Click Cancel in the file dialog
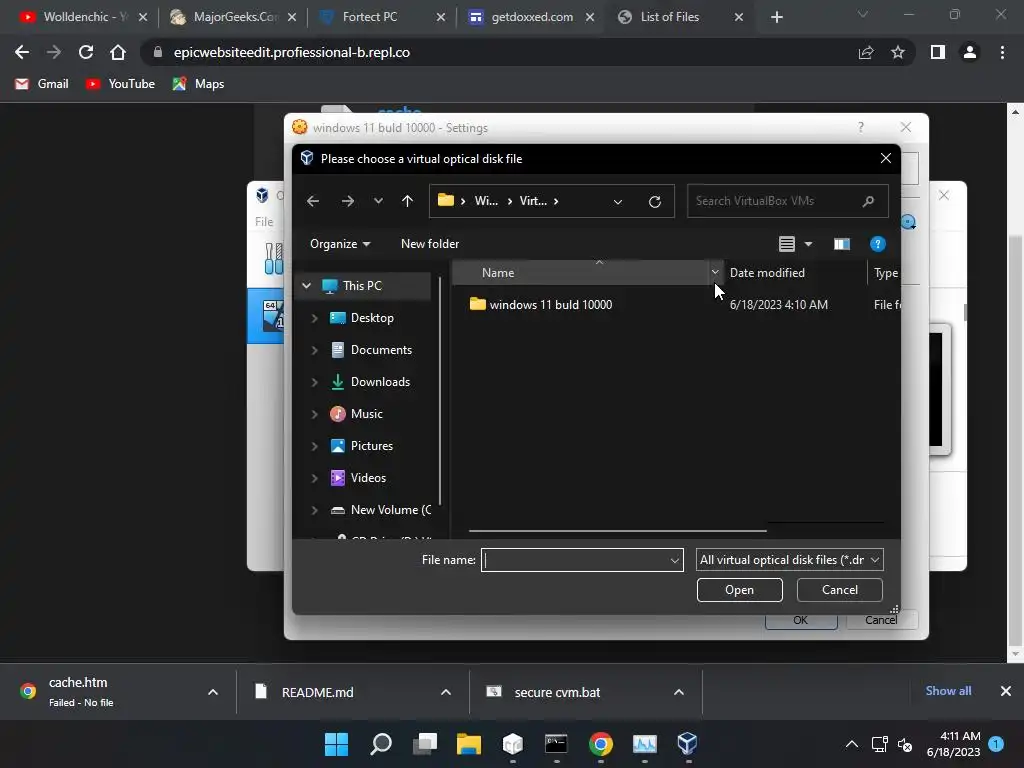The width and height of the screenshot is (1024, 768). pos(840,590)
